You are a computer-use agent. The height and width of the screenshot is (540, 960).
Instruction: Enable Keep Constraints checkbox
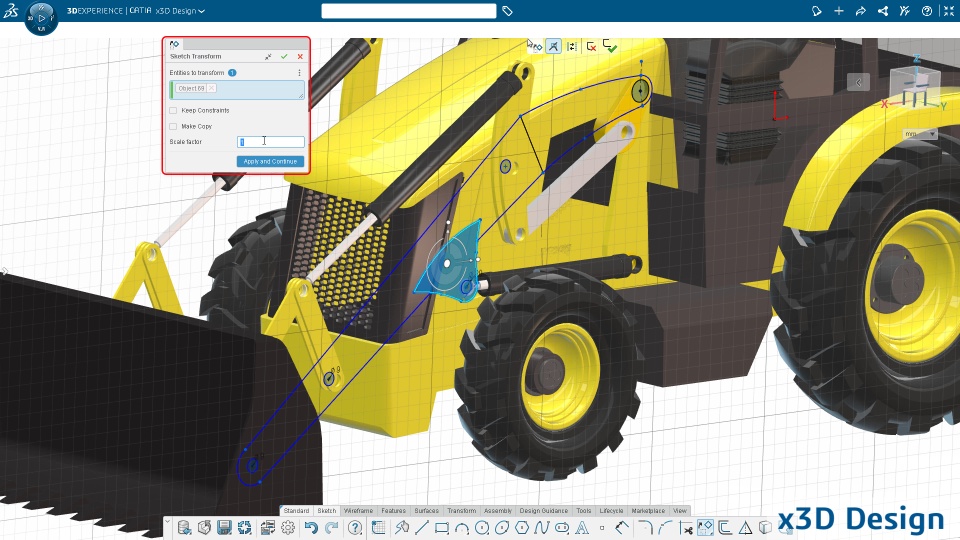point(173,111)
